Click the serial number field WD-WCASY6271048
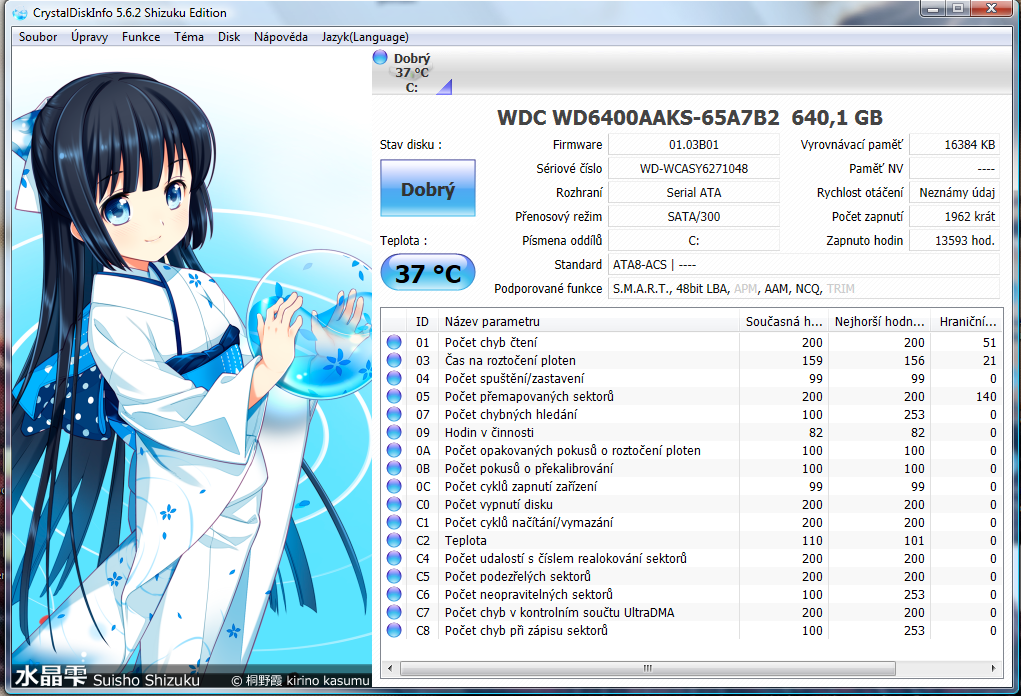The image size is (1021, 696). tap(693, 169)
